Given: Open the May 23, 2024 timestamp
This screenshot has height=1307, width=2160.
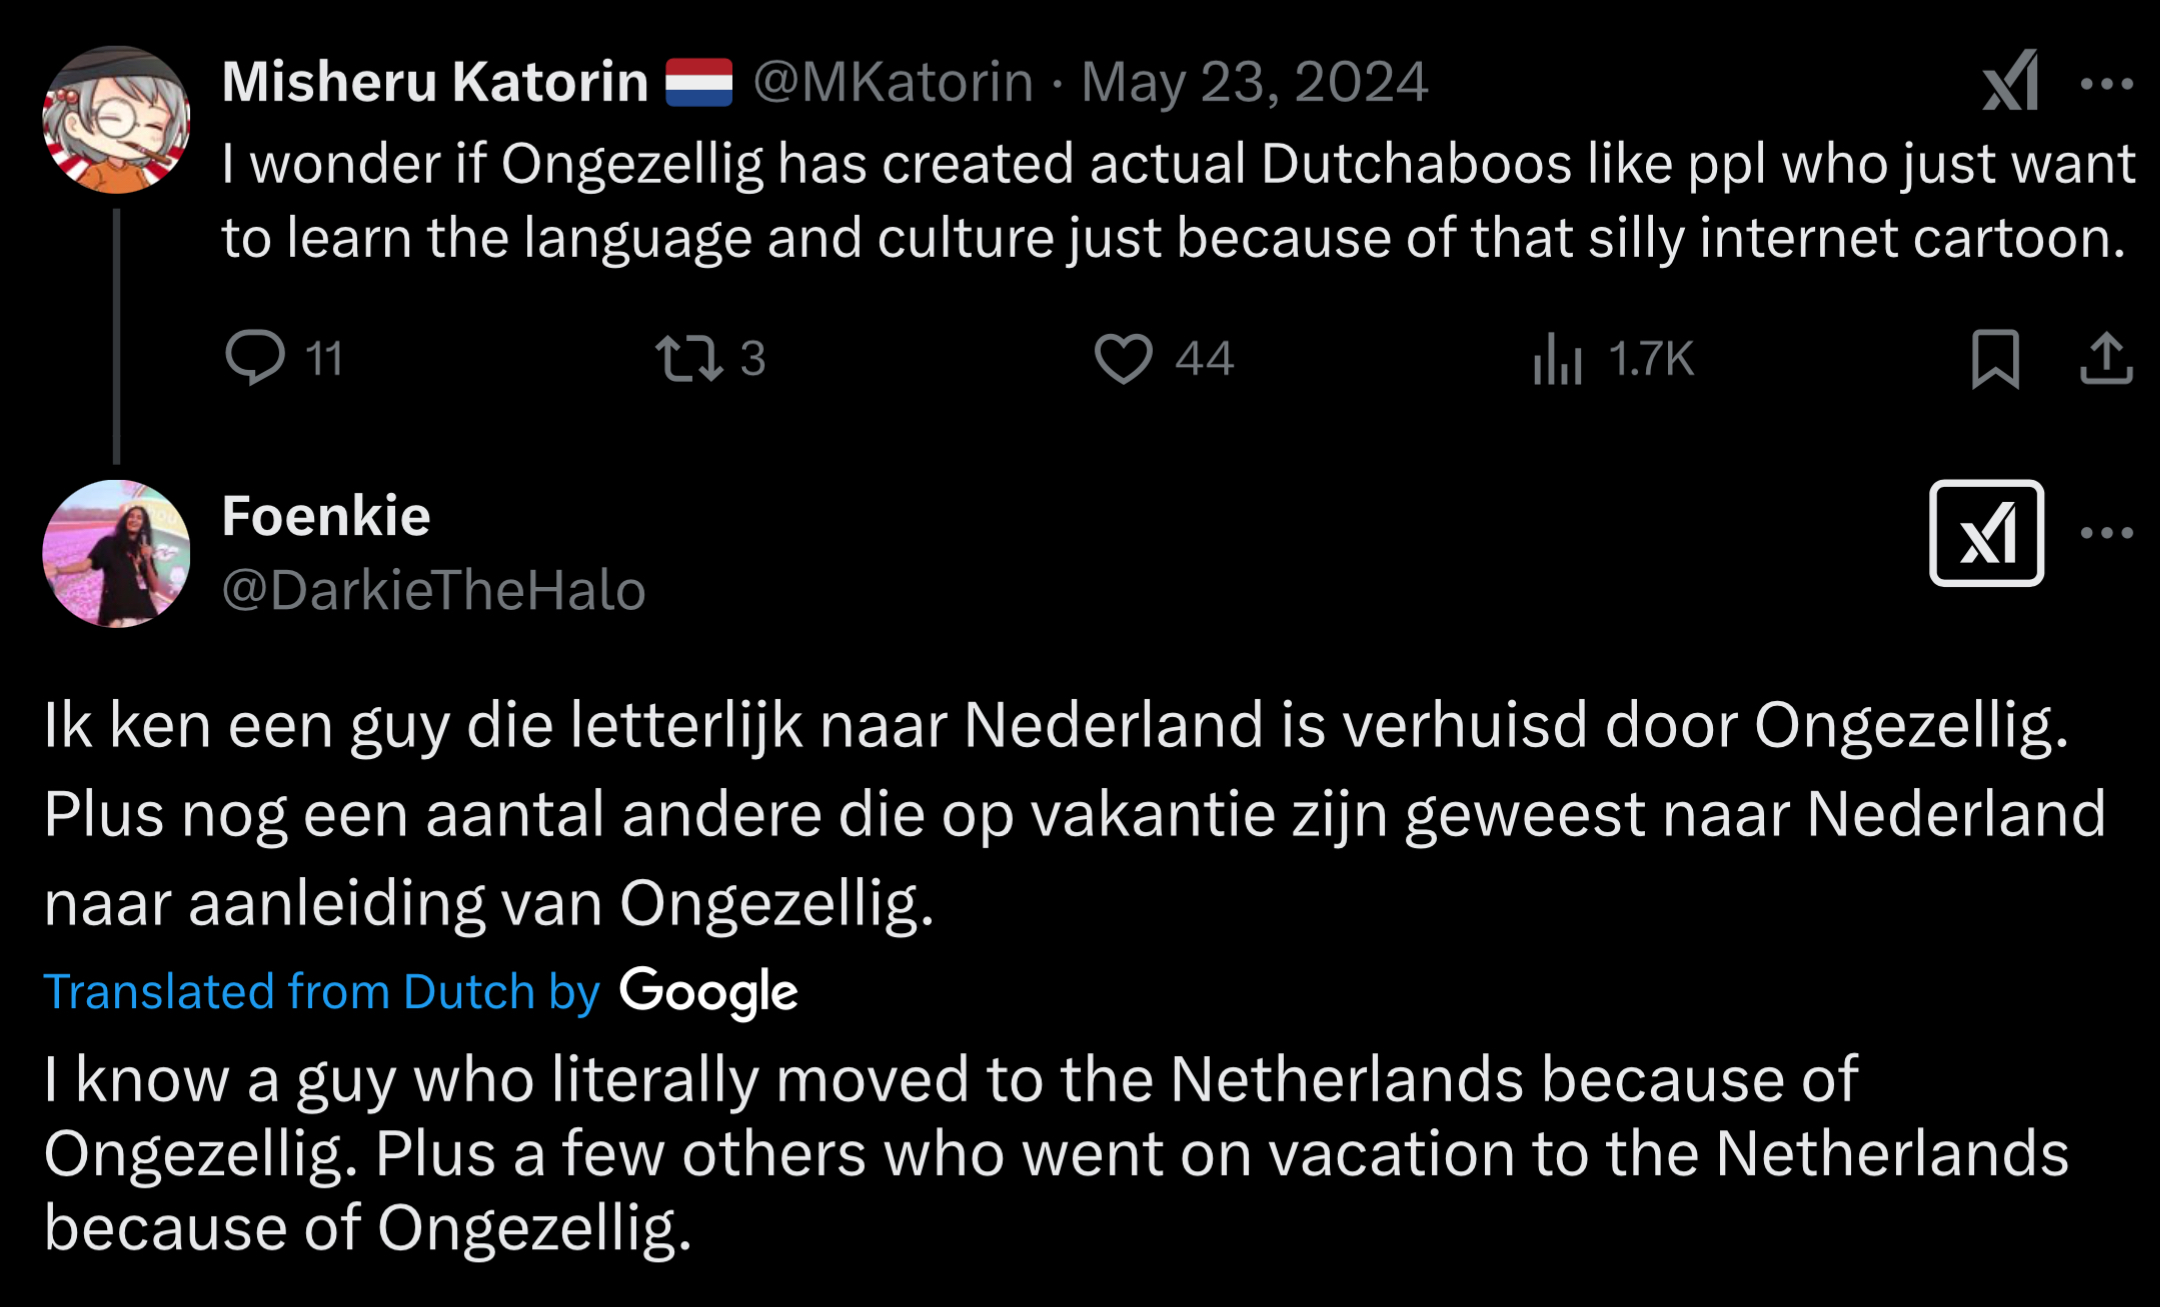Looking at the screenshot, I should tap(1254, 82).
